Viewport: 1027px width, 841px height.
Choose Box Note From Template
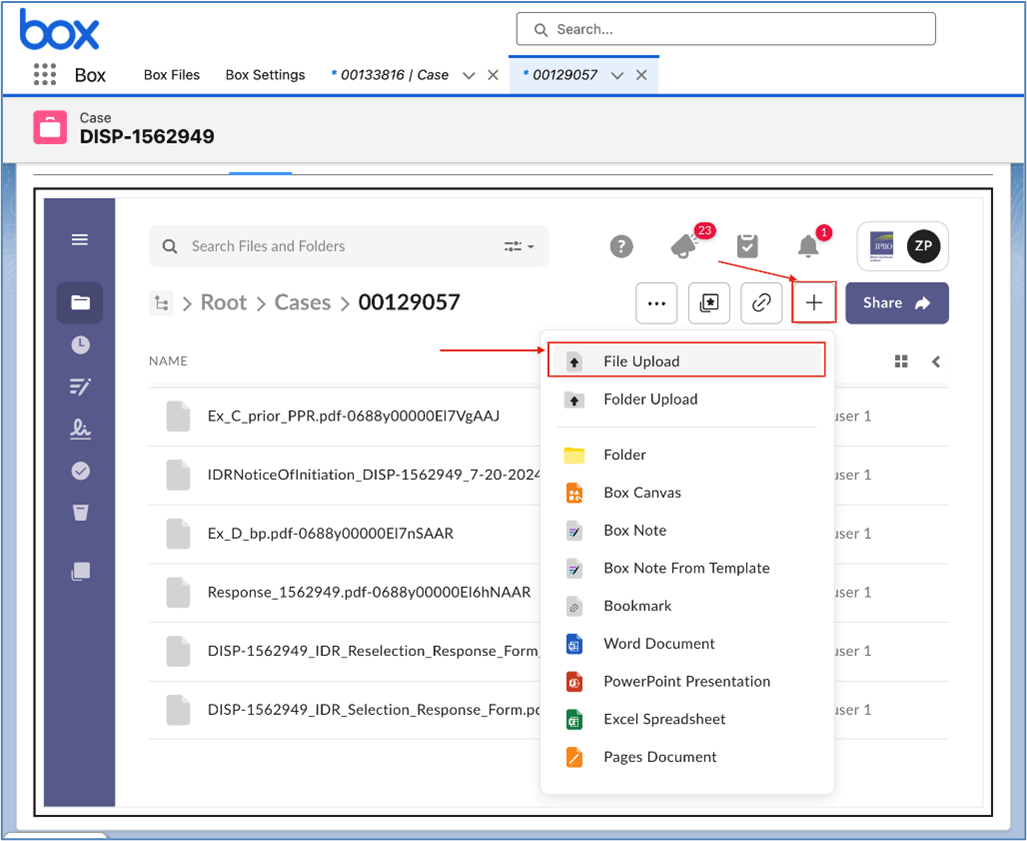pos(686,568)
